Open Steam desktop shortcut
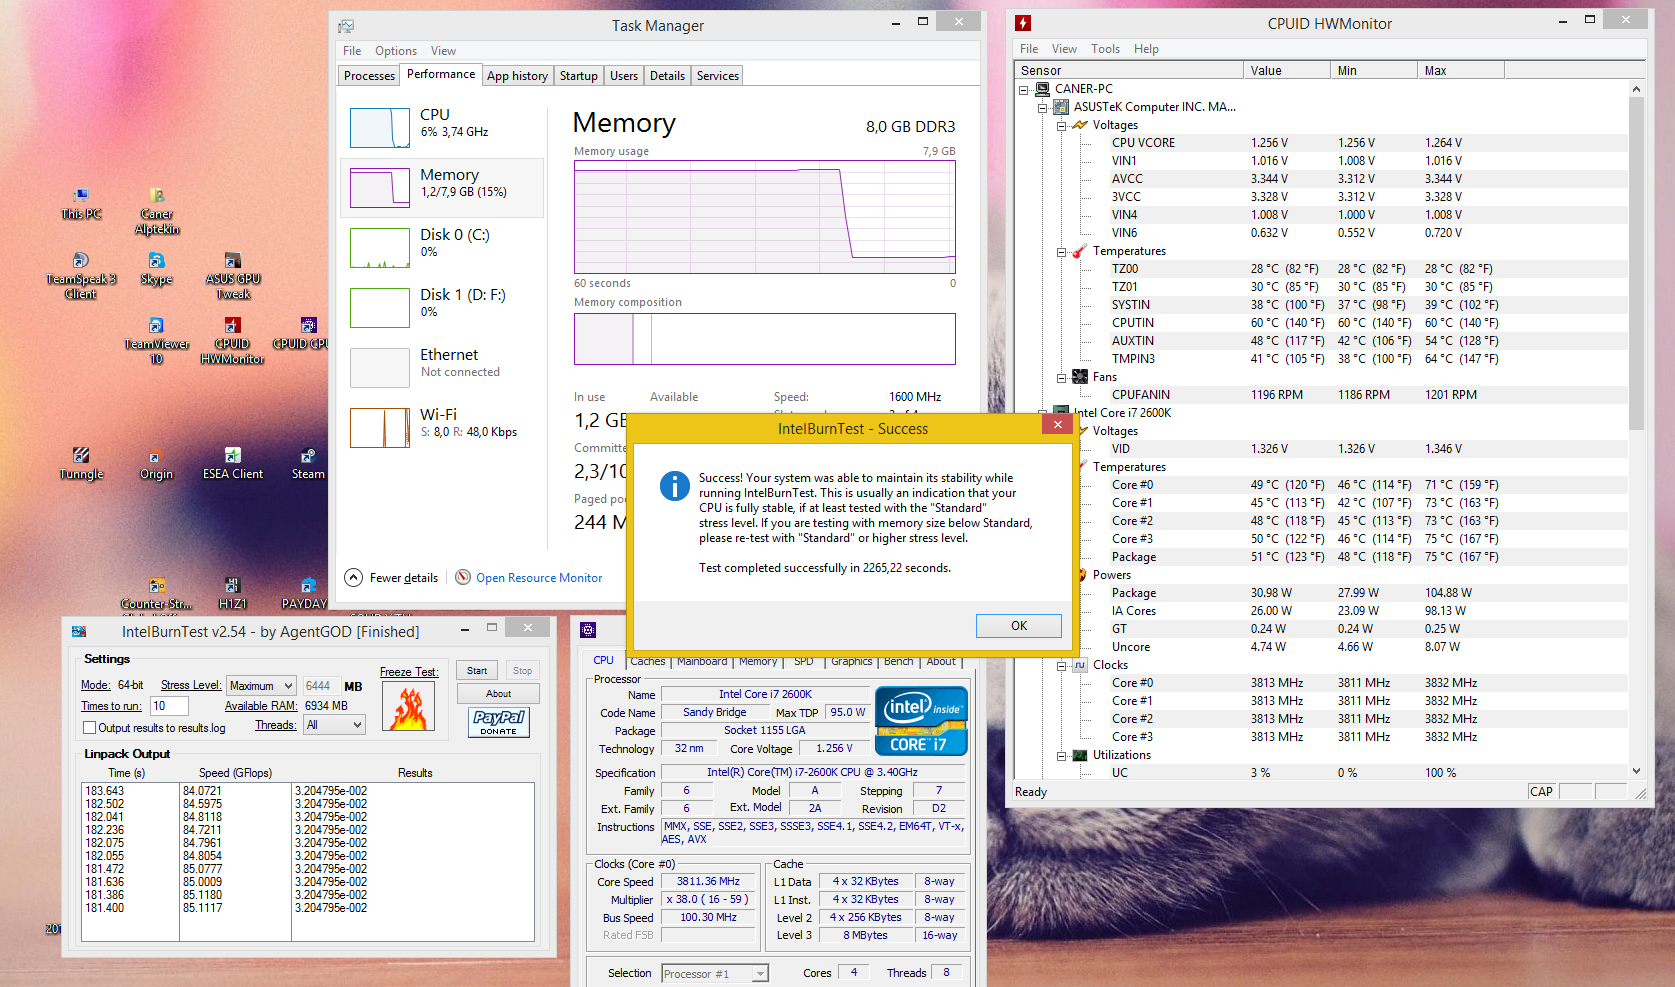1675x987 pixels. (x=308, y=464)
